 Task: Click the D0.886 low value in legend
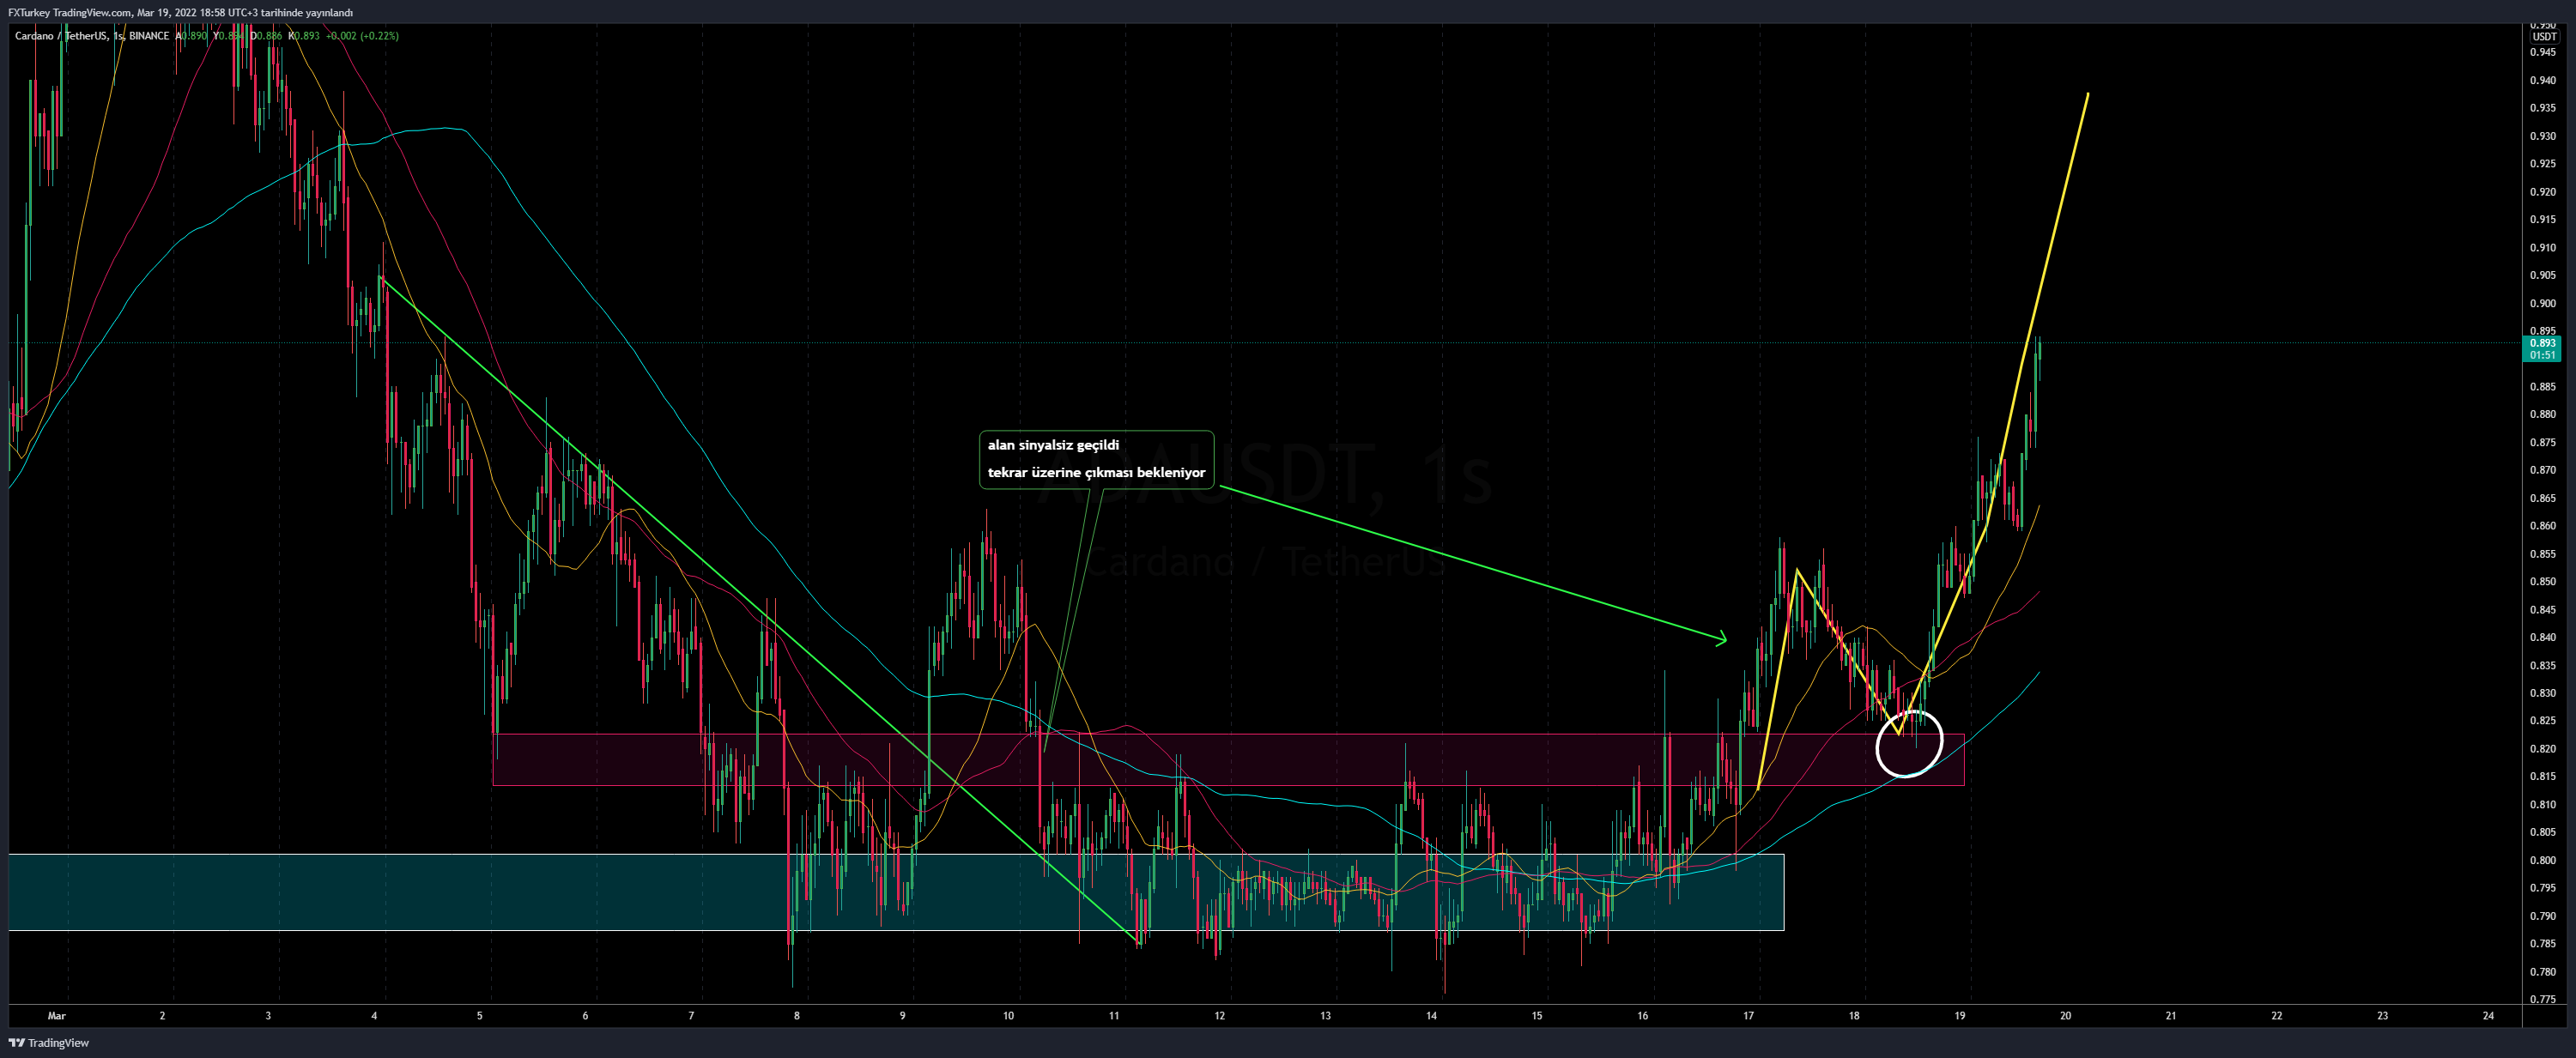pyautogui.click(x=266, y=36)
